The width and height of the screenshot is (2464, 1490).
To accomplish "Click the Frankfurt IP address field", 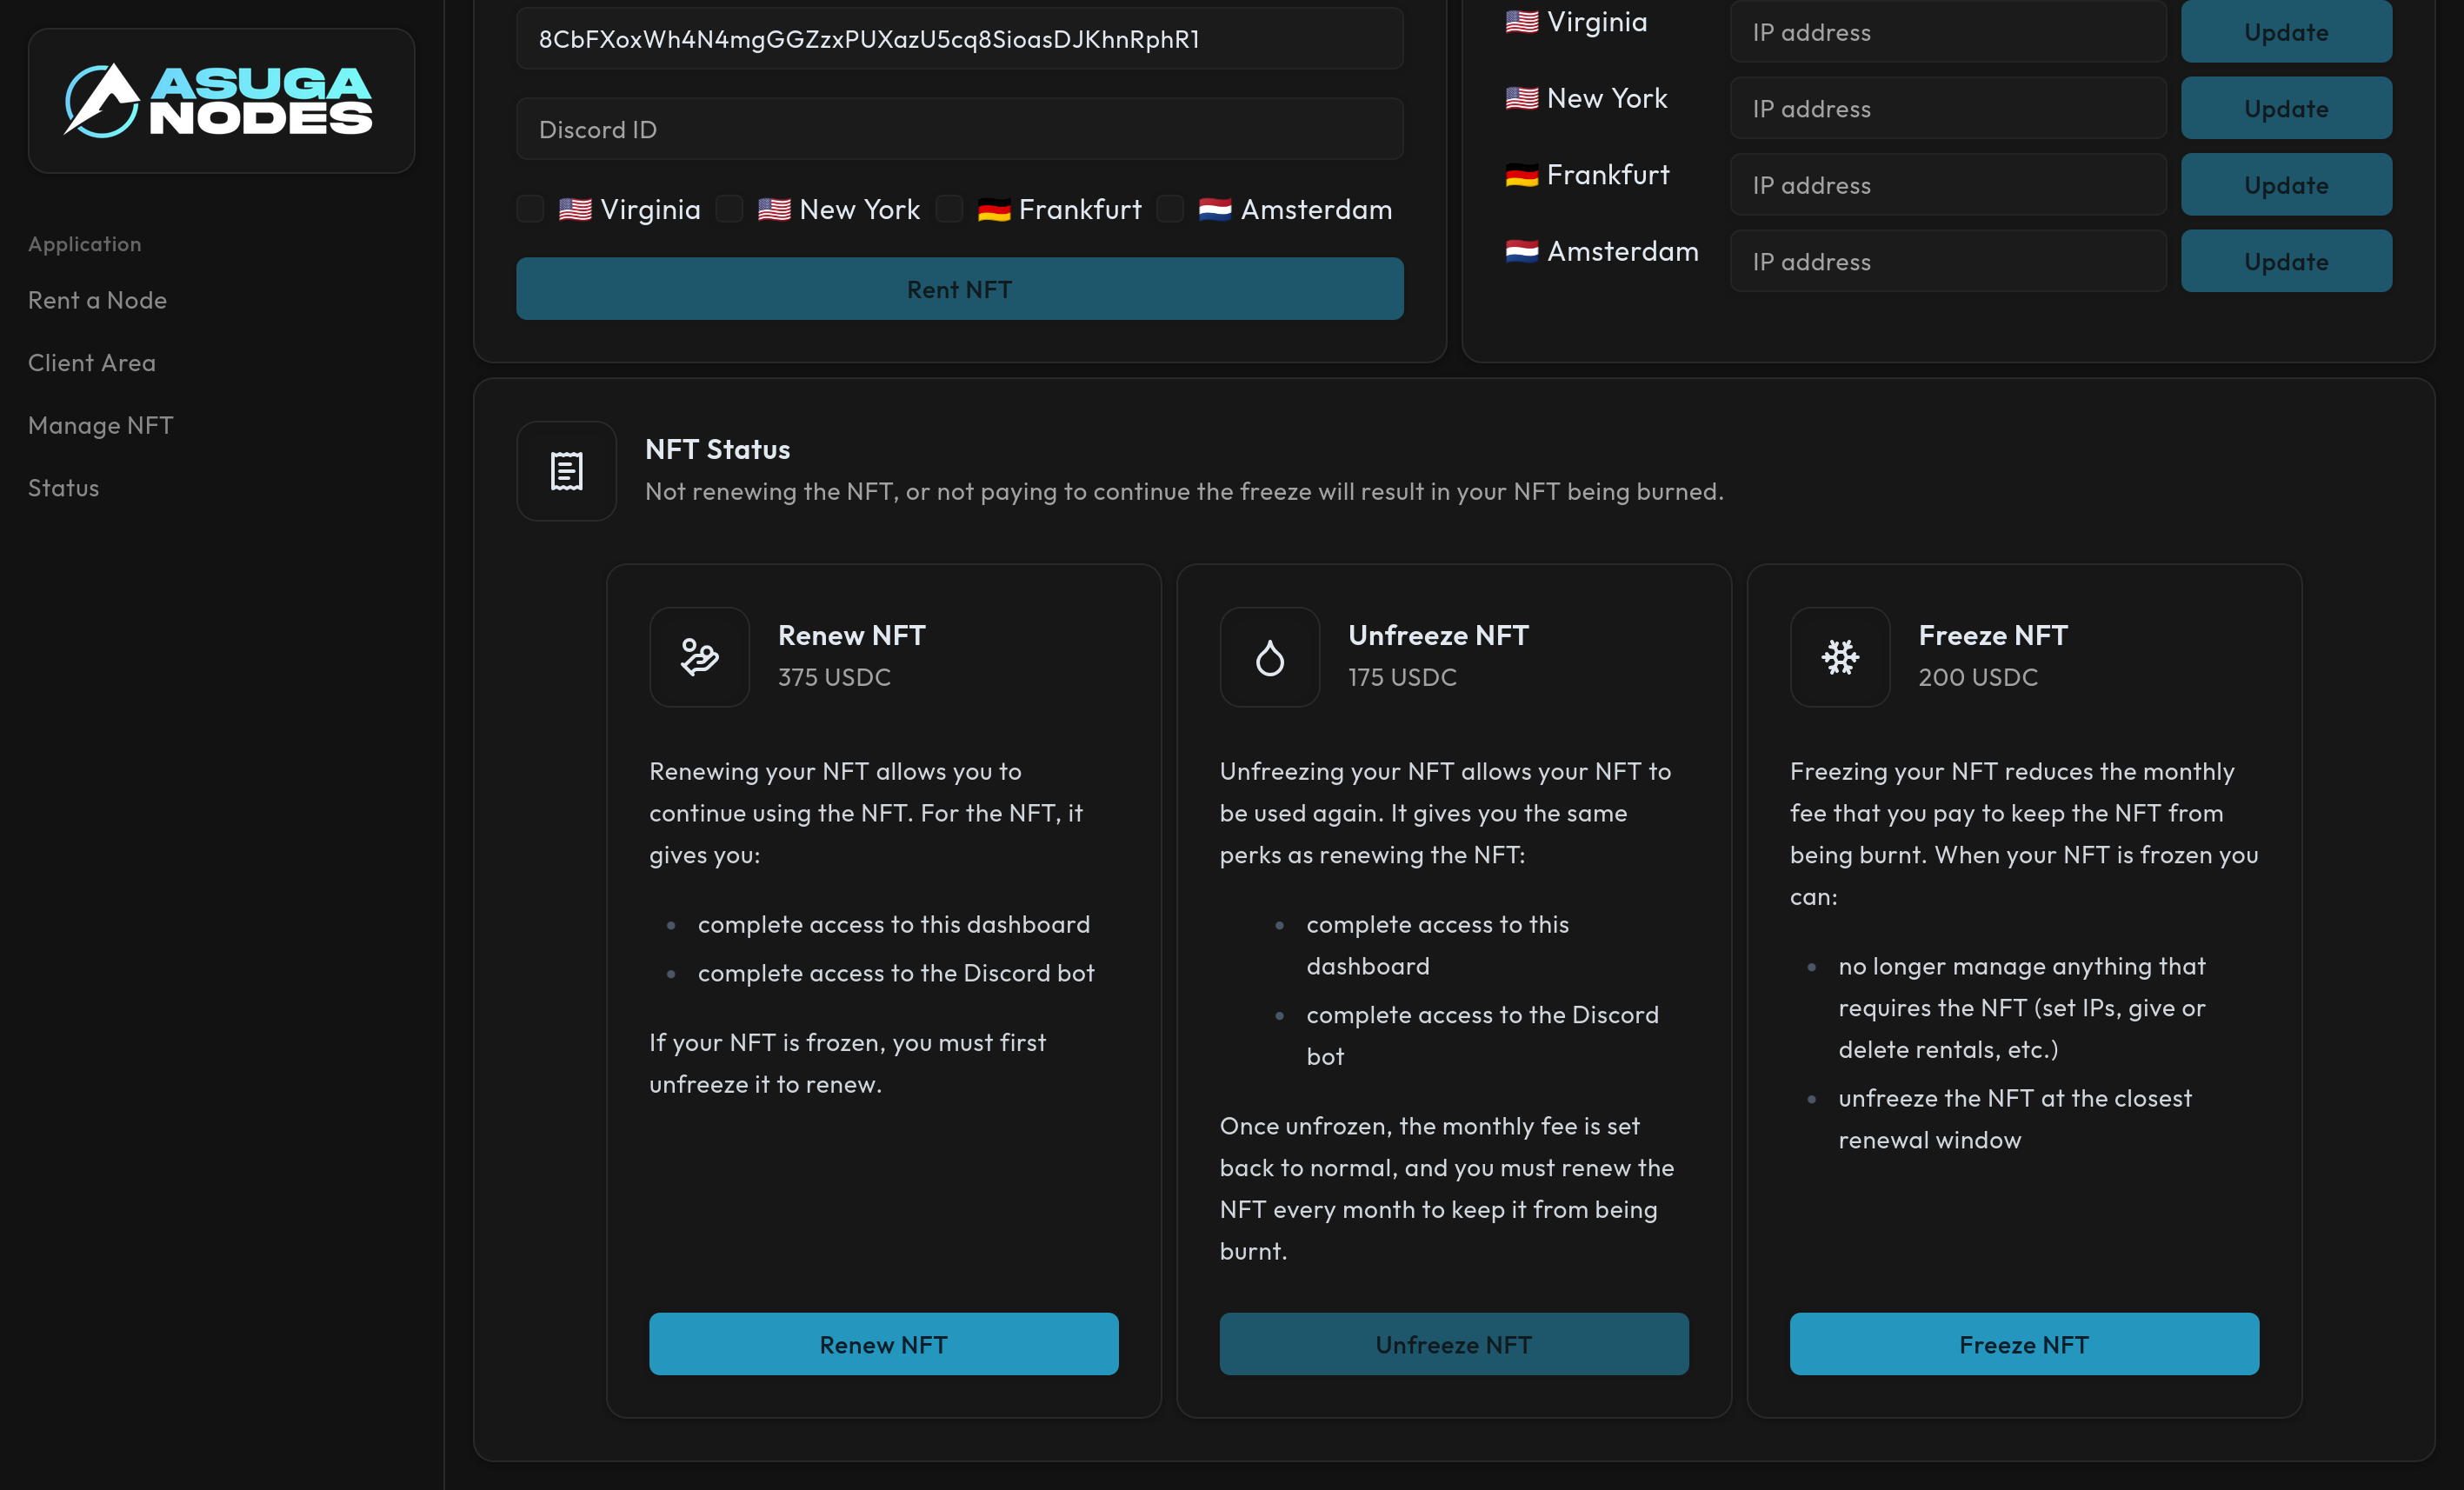I will [1947, 185].
